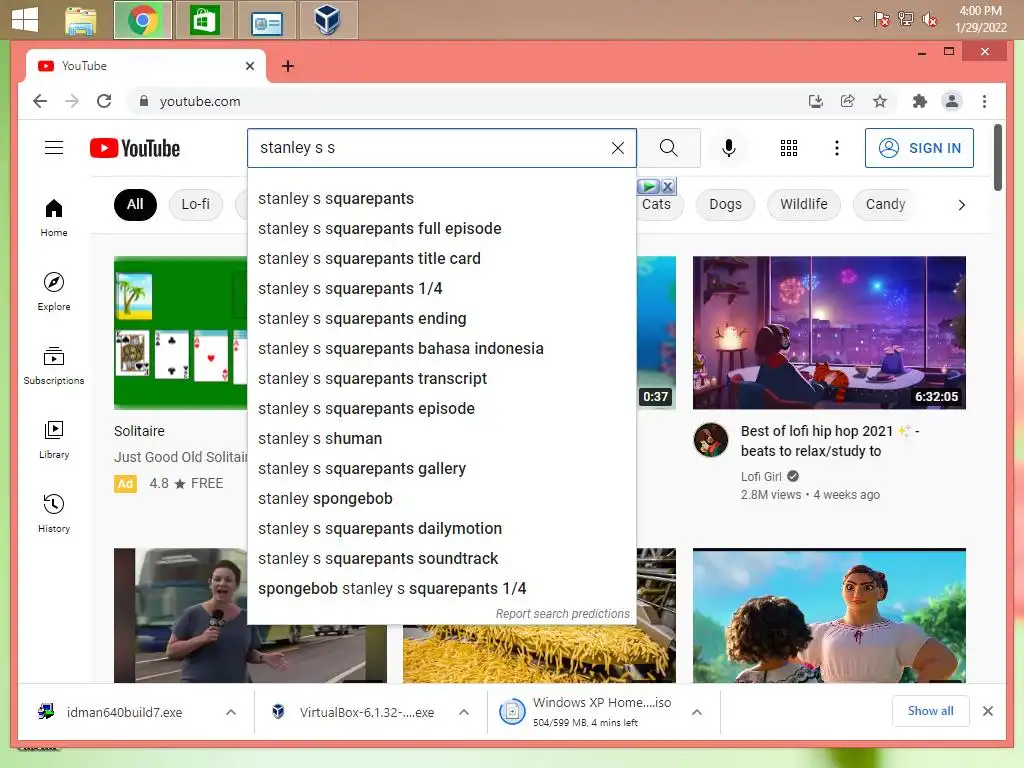The width and height of the screenshot is (1024, 768).
Task: Choose 'stanley s squarepants episode'
Action: tap(441, 409)
